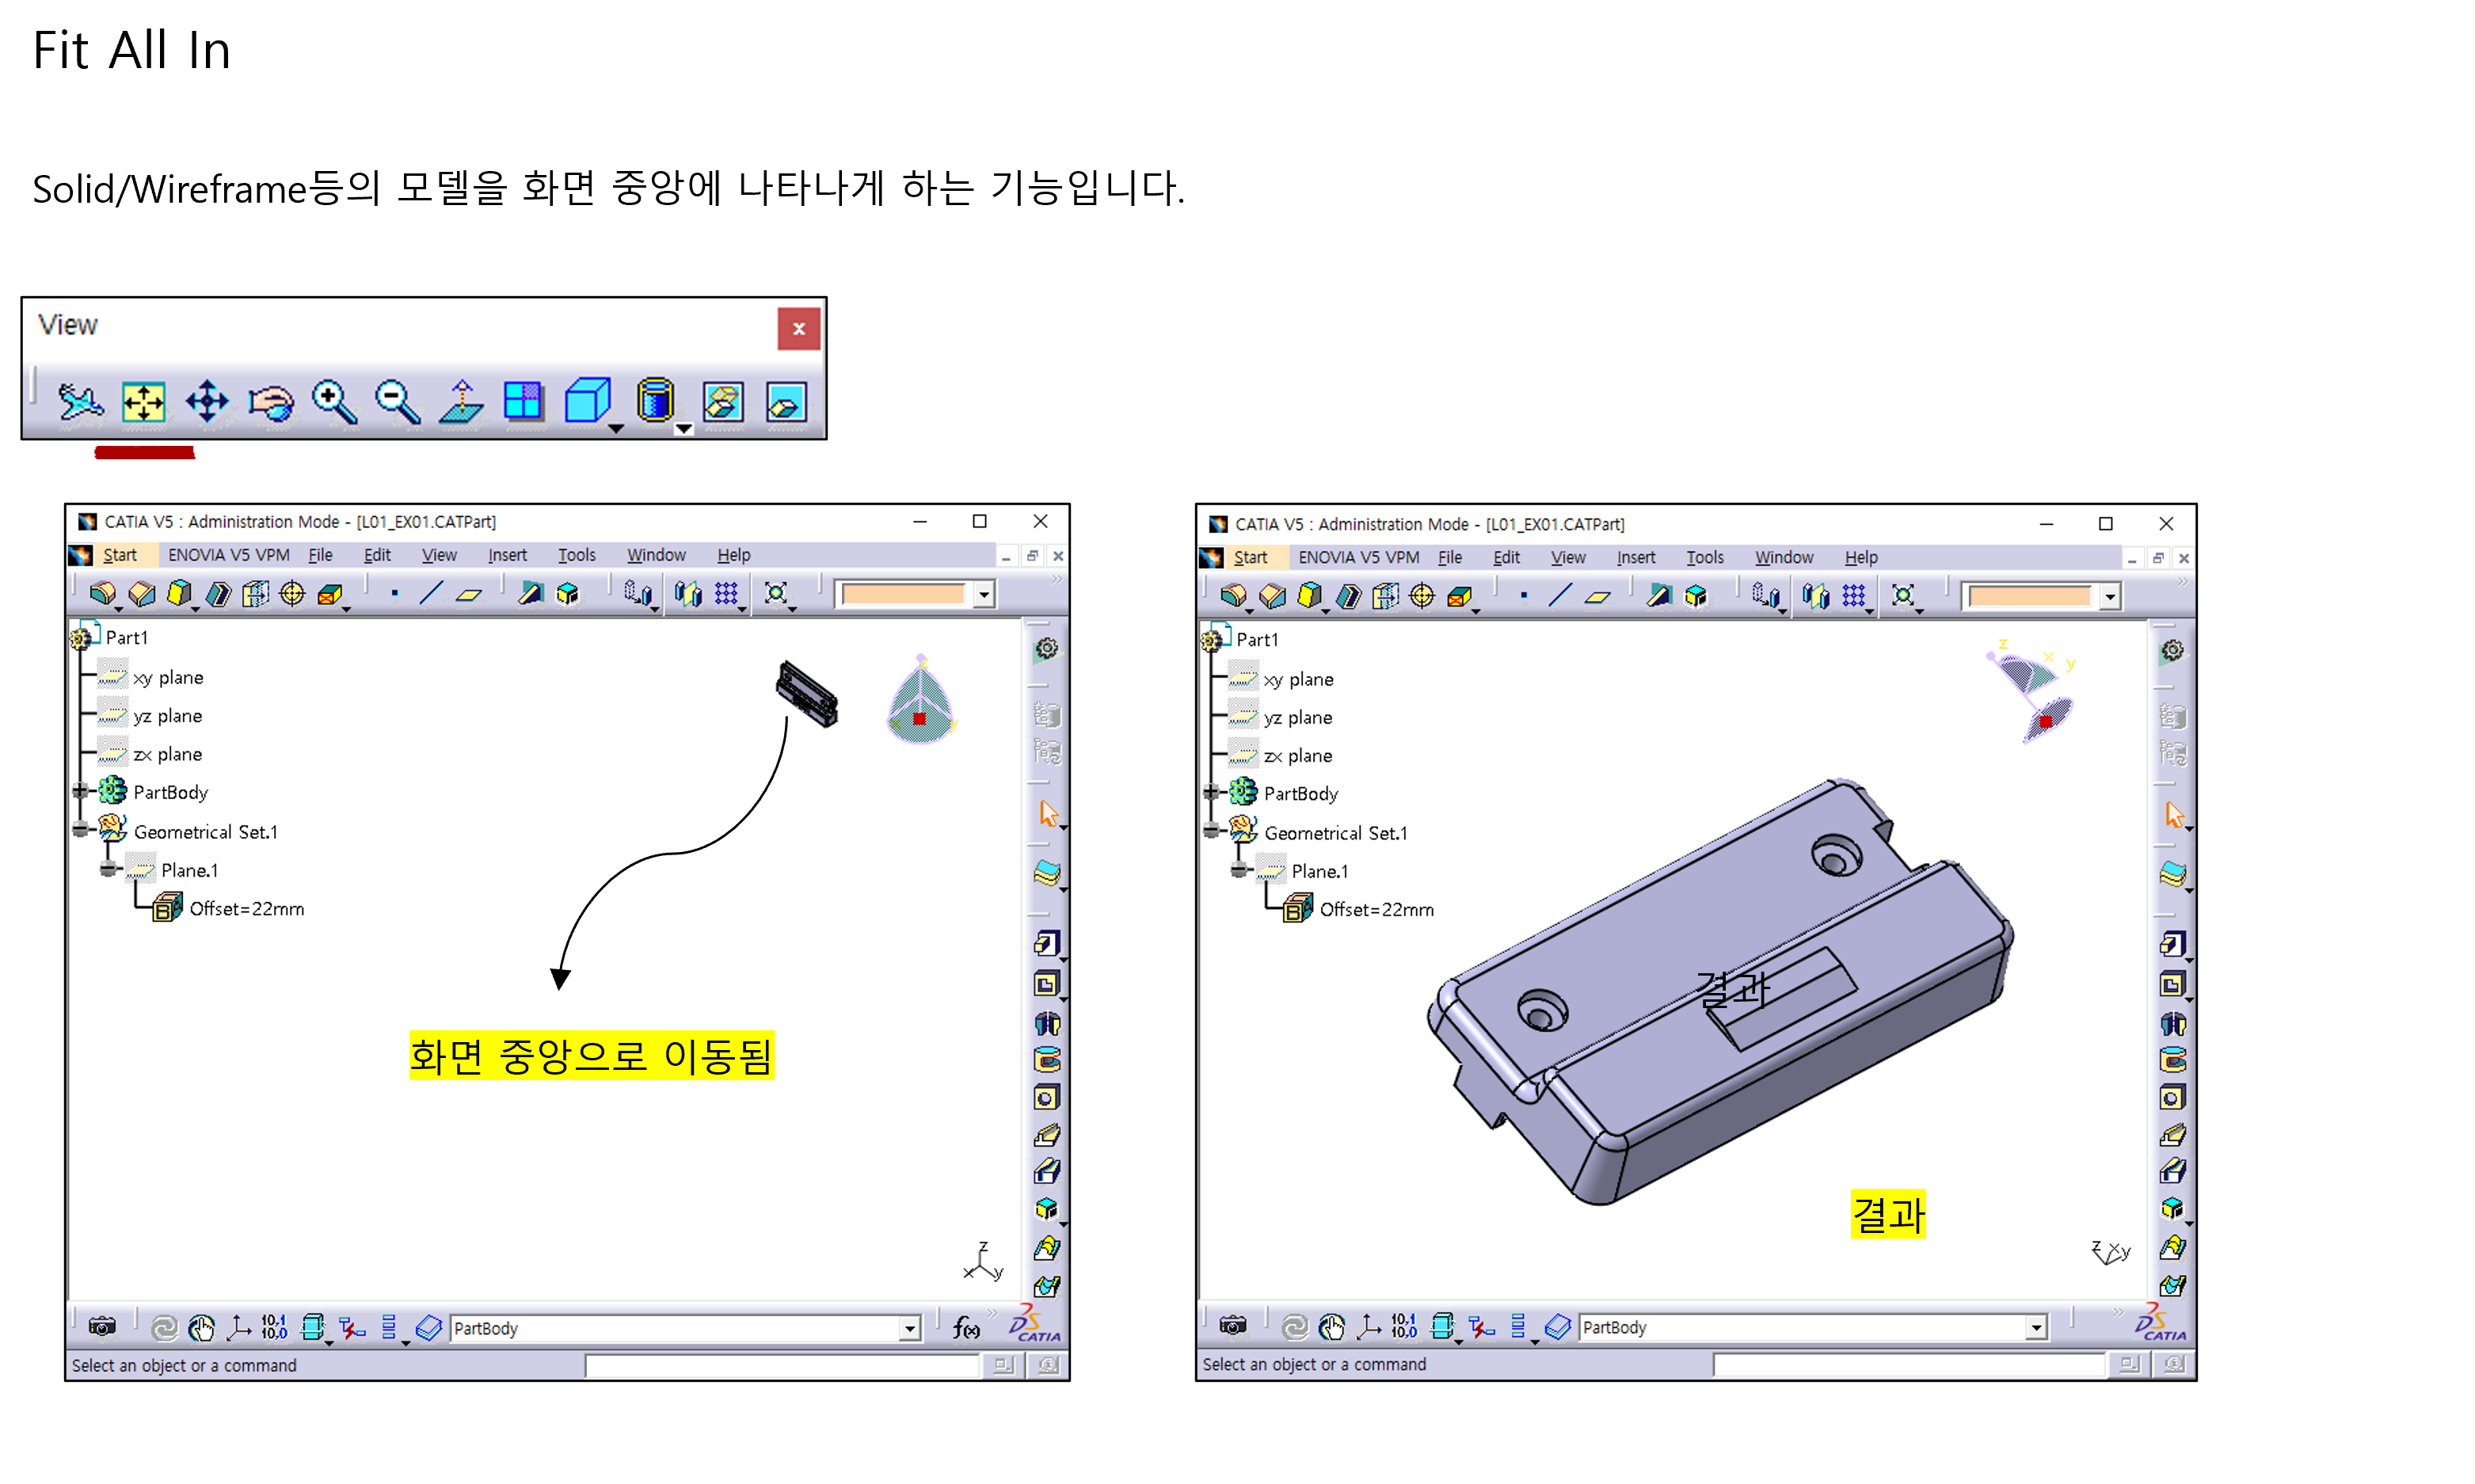Image resolution: width=2475 pixels, height=1484 pixels.
Task: Click the Normal View icon
Action: 461,402
